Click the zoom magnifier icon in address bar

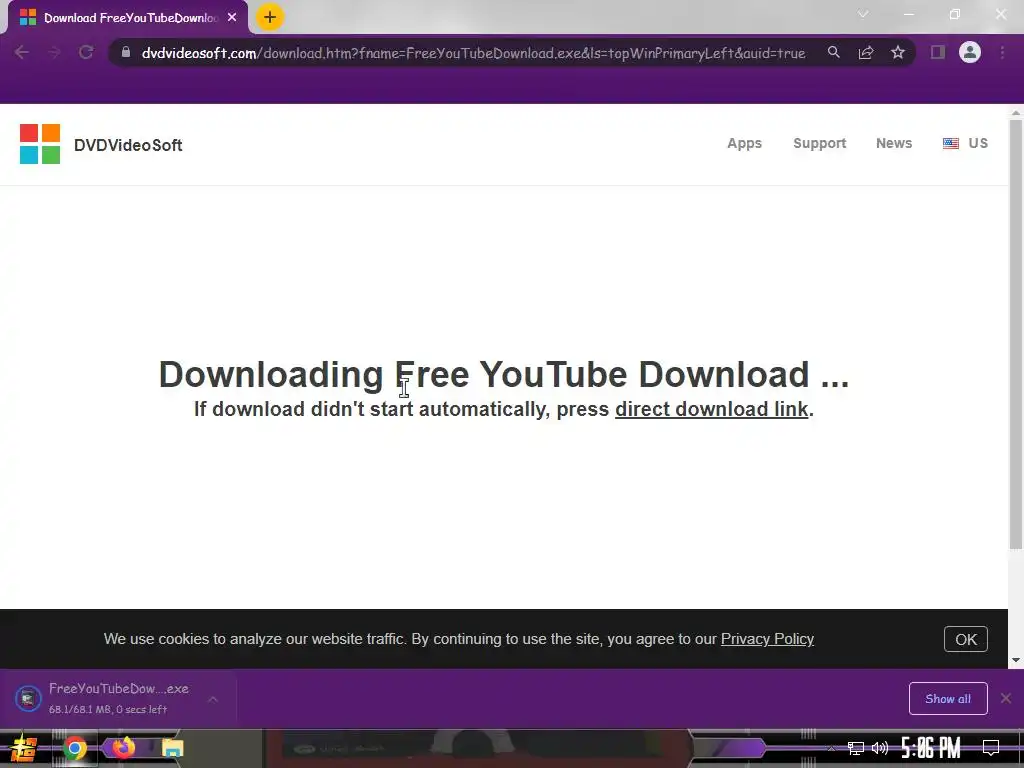[834, 52]
